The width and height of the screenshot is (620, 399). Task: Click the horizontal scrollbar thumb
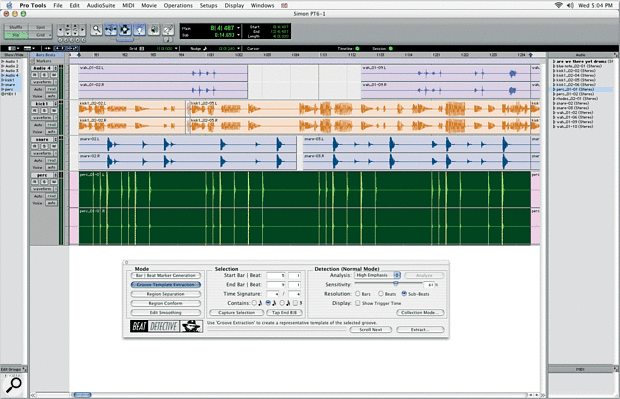82,395
